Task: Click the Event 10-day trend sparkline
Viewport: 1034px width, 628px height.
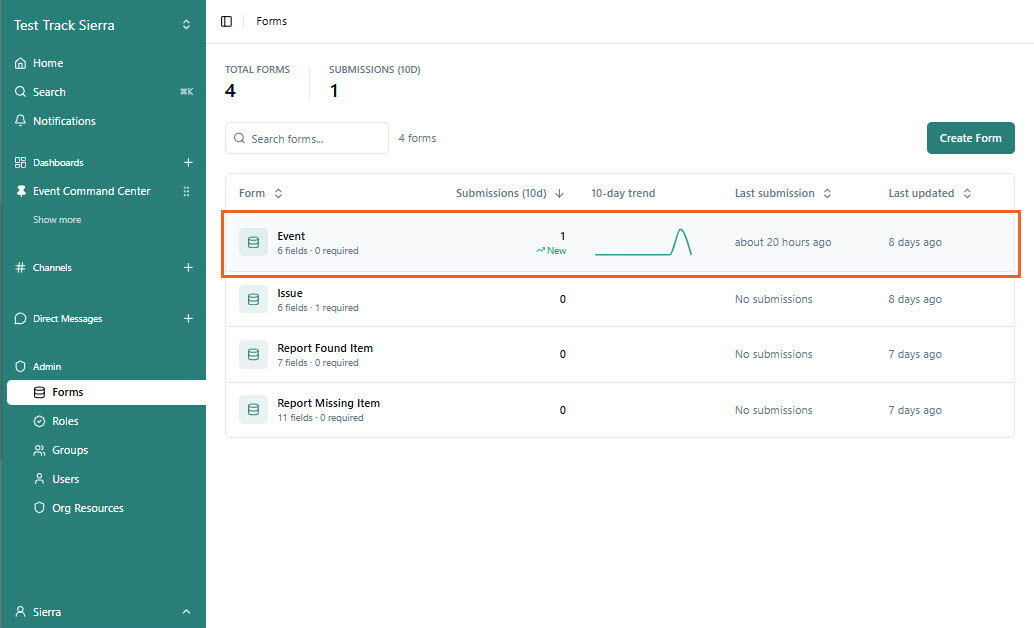Action: [x=643, y=241]
